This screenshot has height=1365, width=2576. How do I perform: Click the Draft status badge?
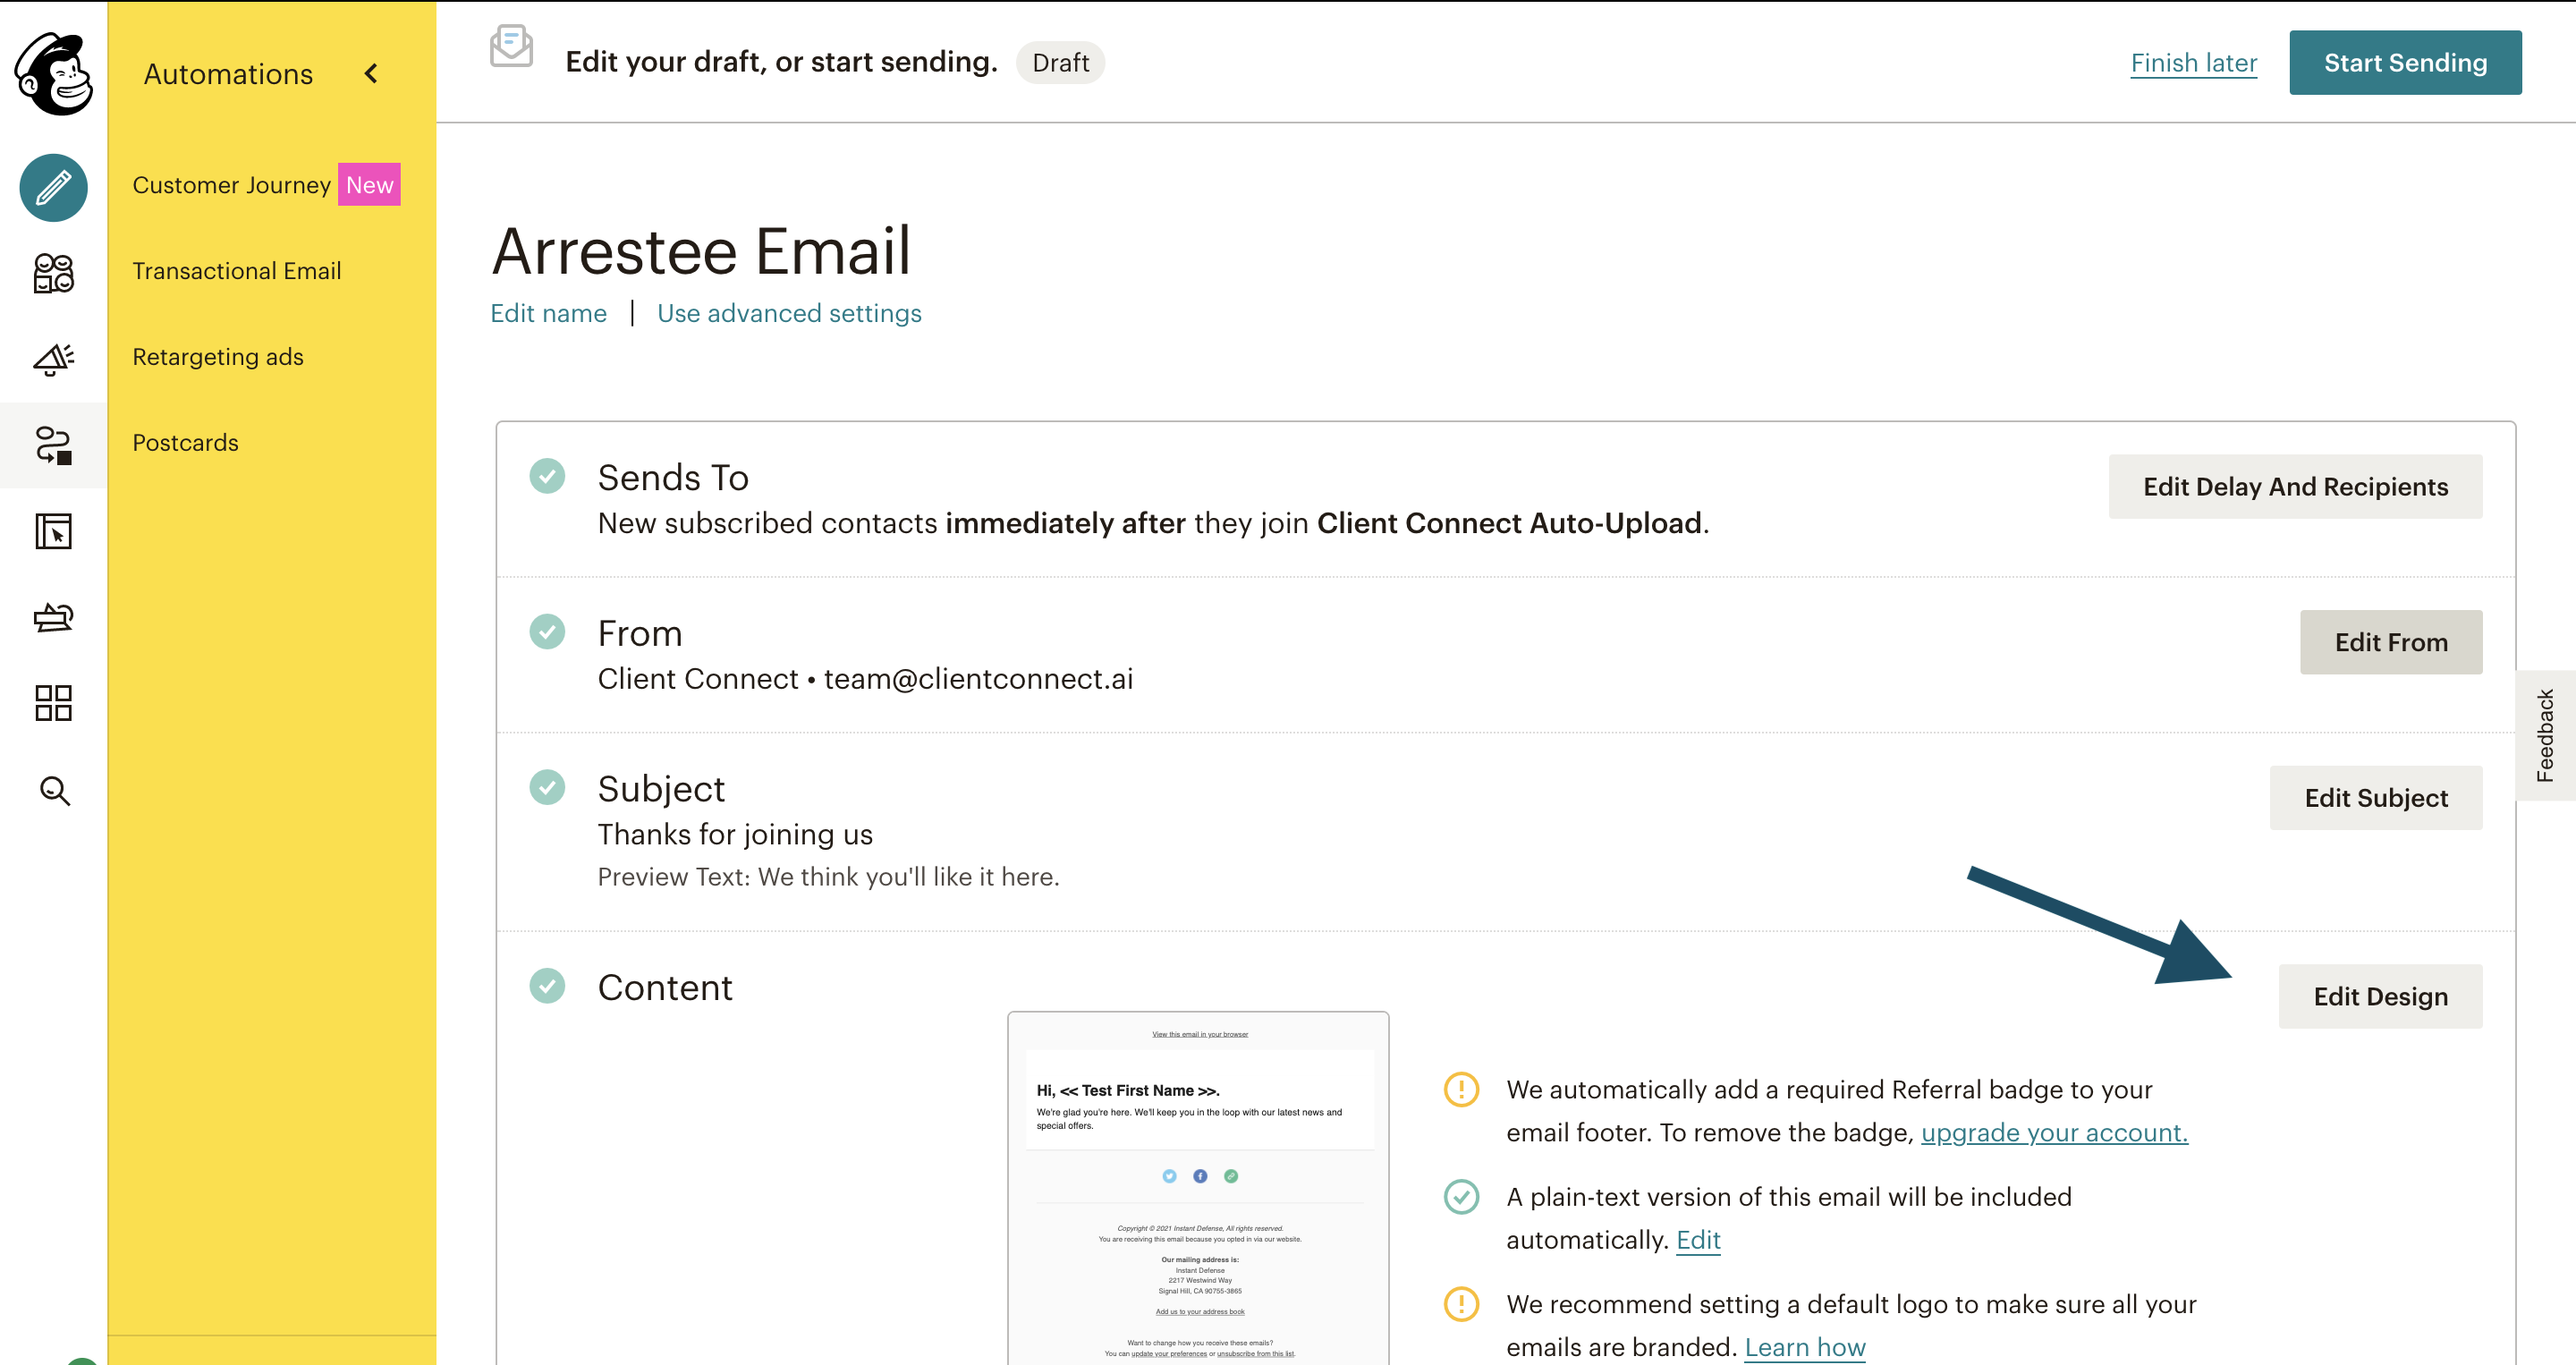(1060, 62)
